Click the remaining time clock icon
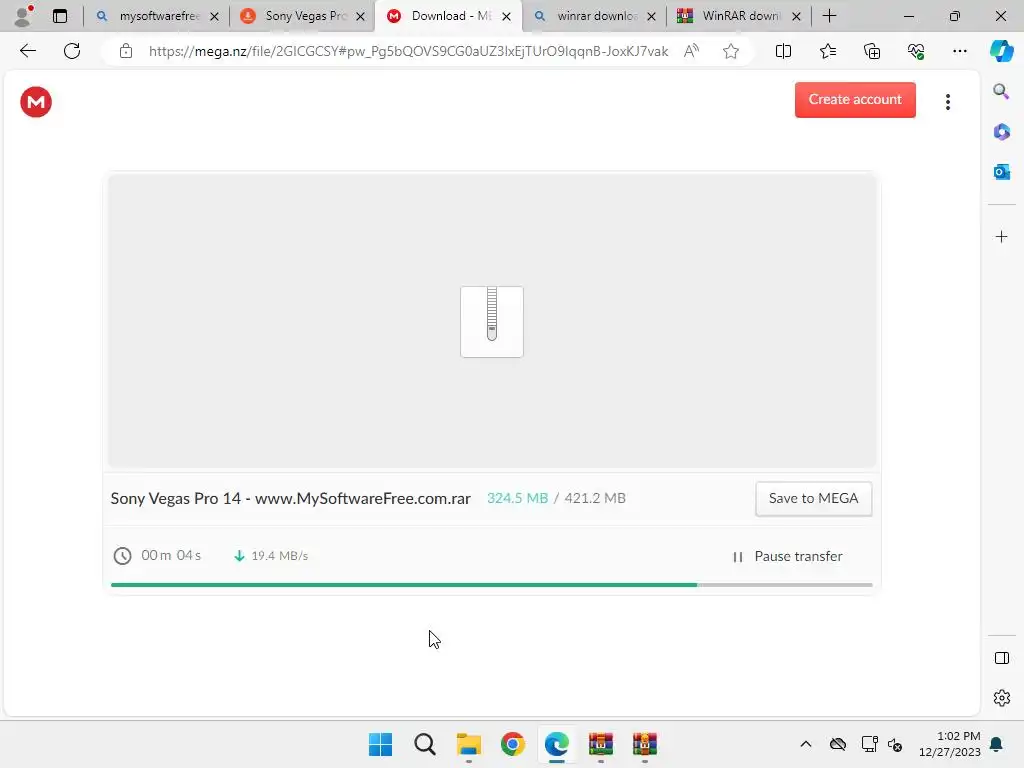The height and width of the screenshot is (768, 1024). [x=122, y=556]
